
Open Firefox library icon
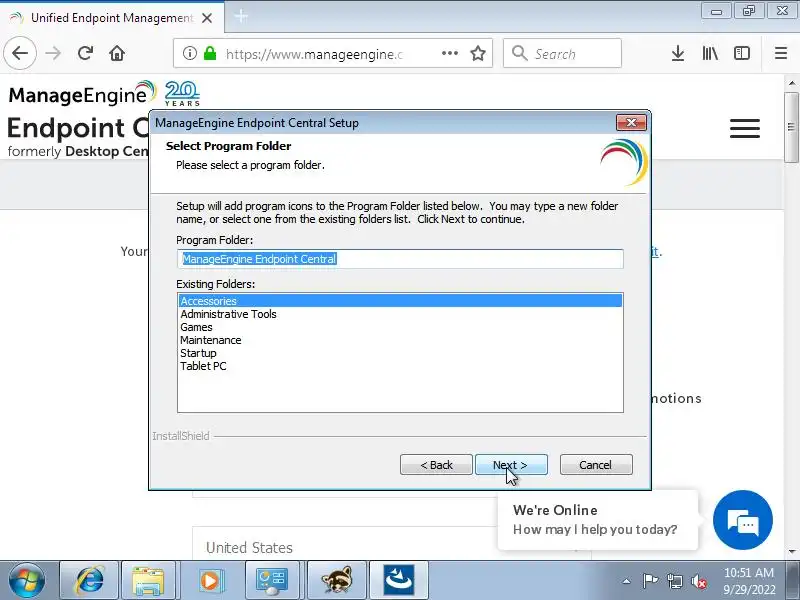click(710, 53)
